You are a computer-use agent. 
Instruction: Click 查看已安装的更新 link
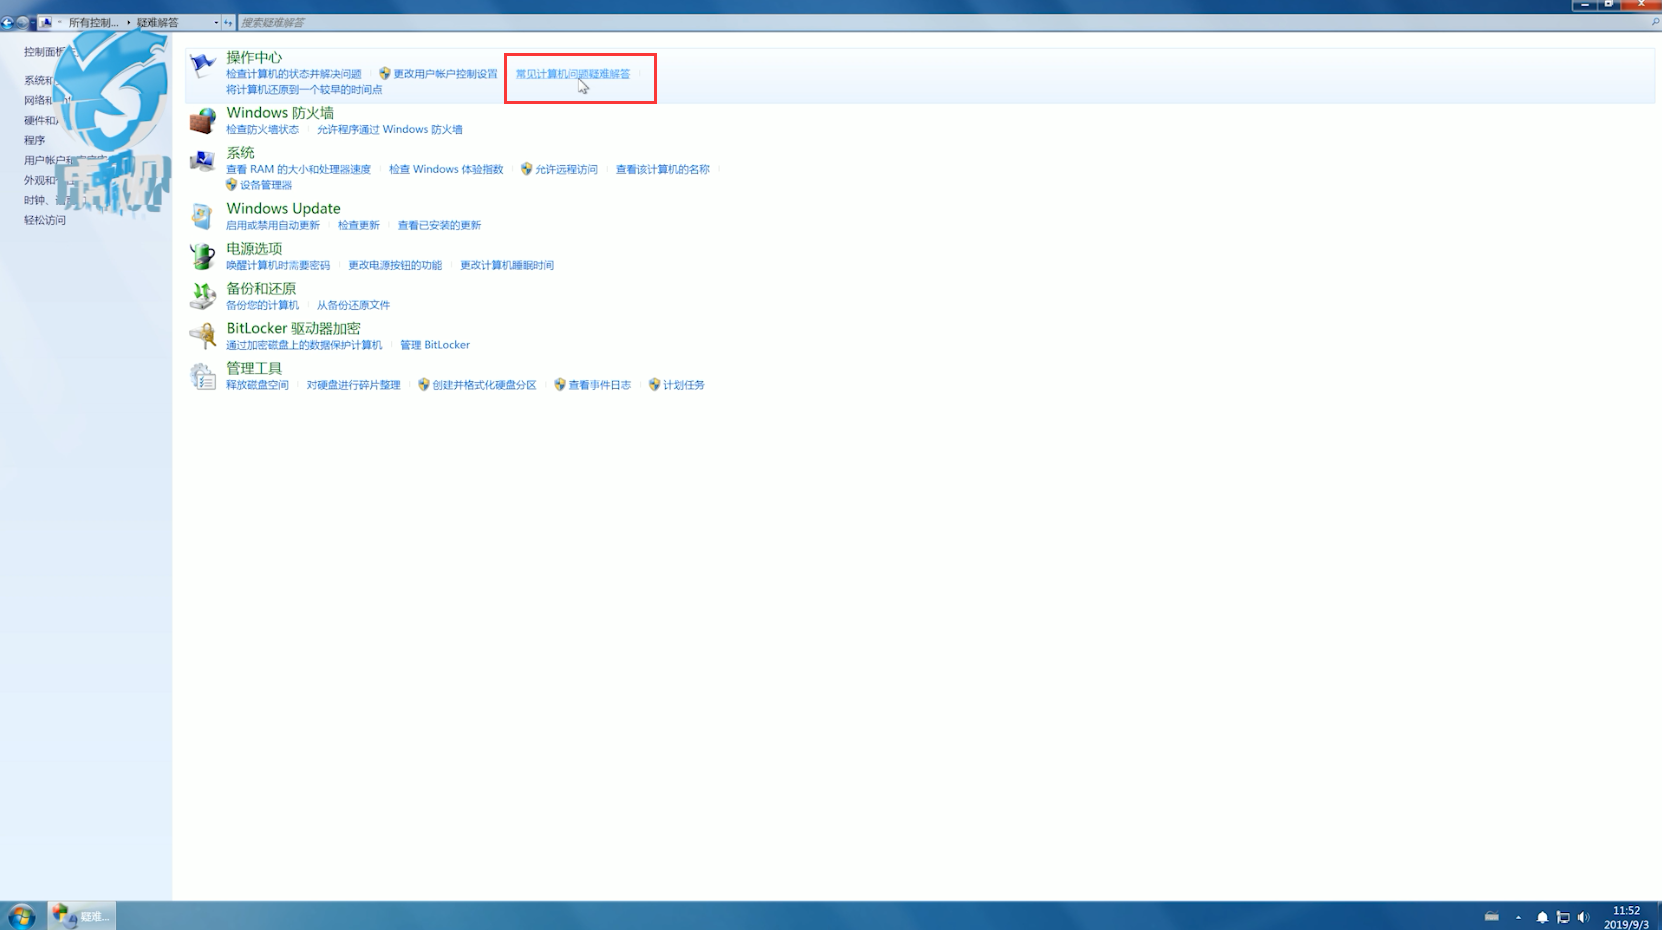pyautogui.click(x=439, y=226)
